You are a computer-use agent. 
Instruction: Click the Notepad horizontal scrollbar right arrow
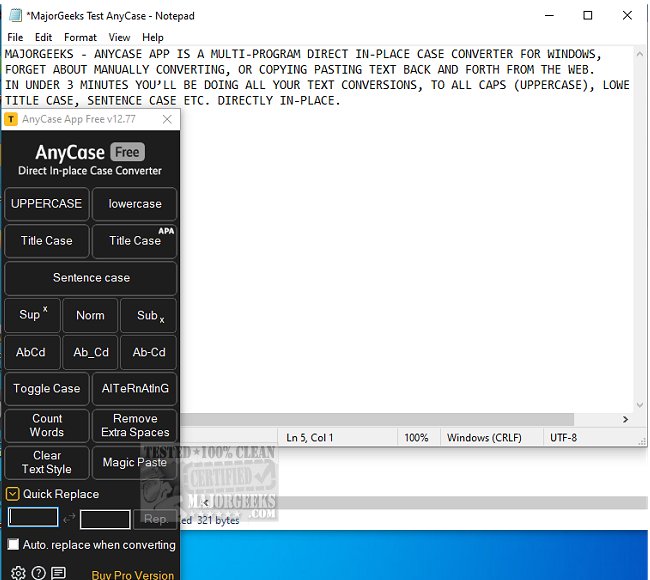tap(625, 419)
